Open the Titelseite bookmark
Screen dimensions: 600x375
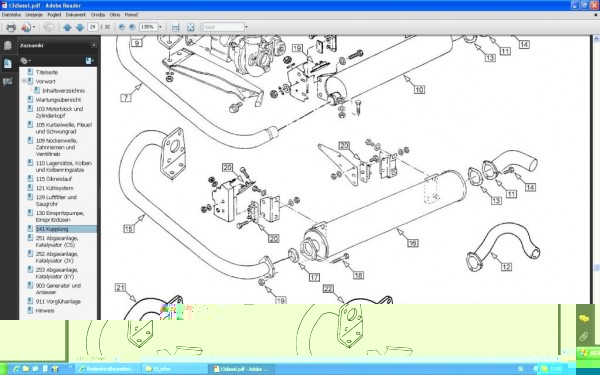(x=47, y=72)
